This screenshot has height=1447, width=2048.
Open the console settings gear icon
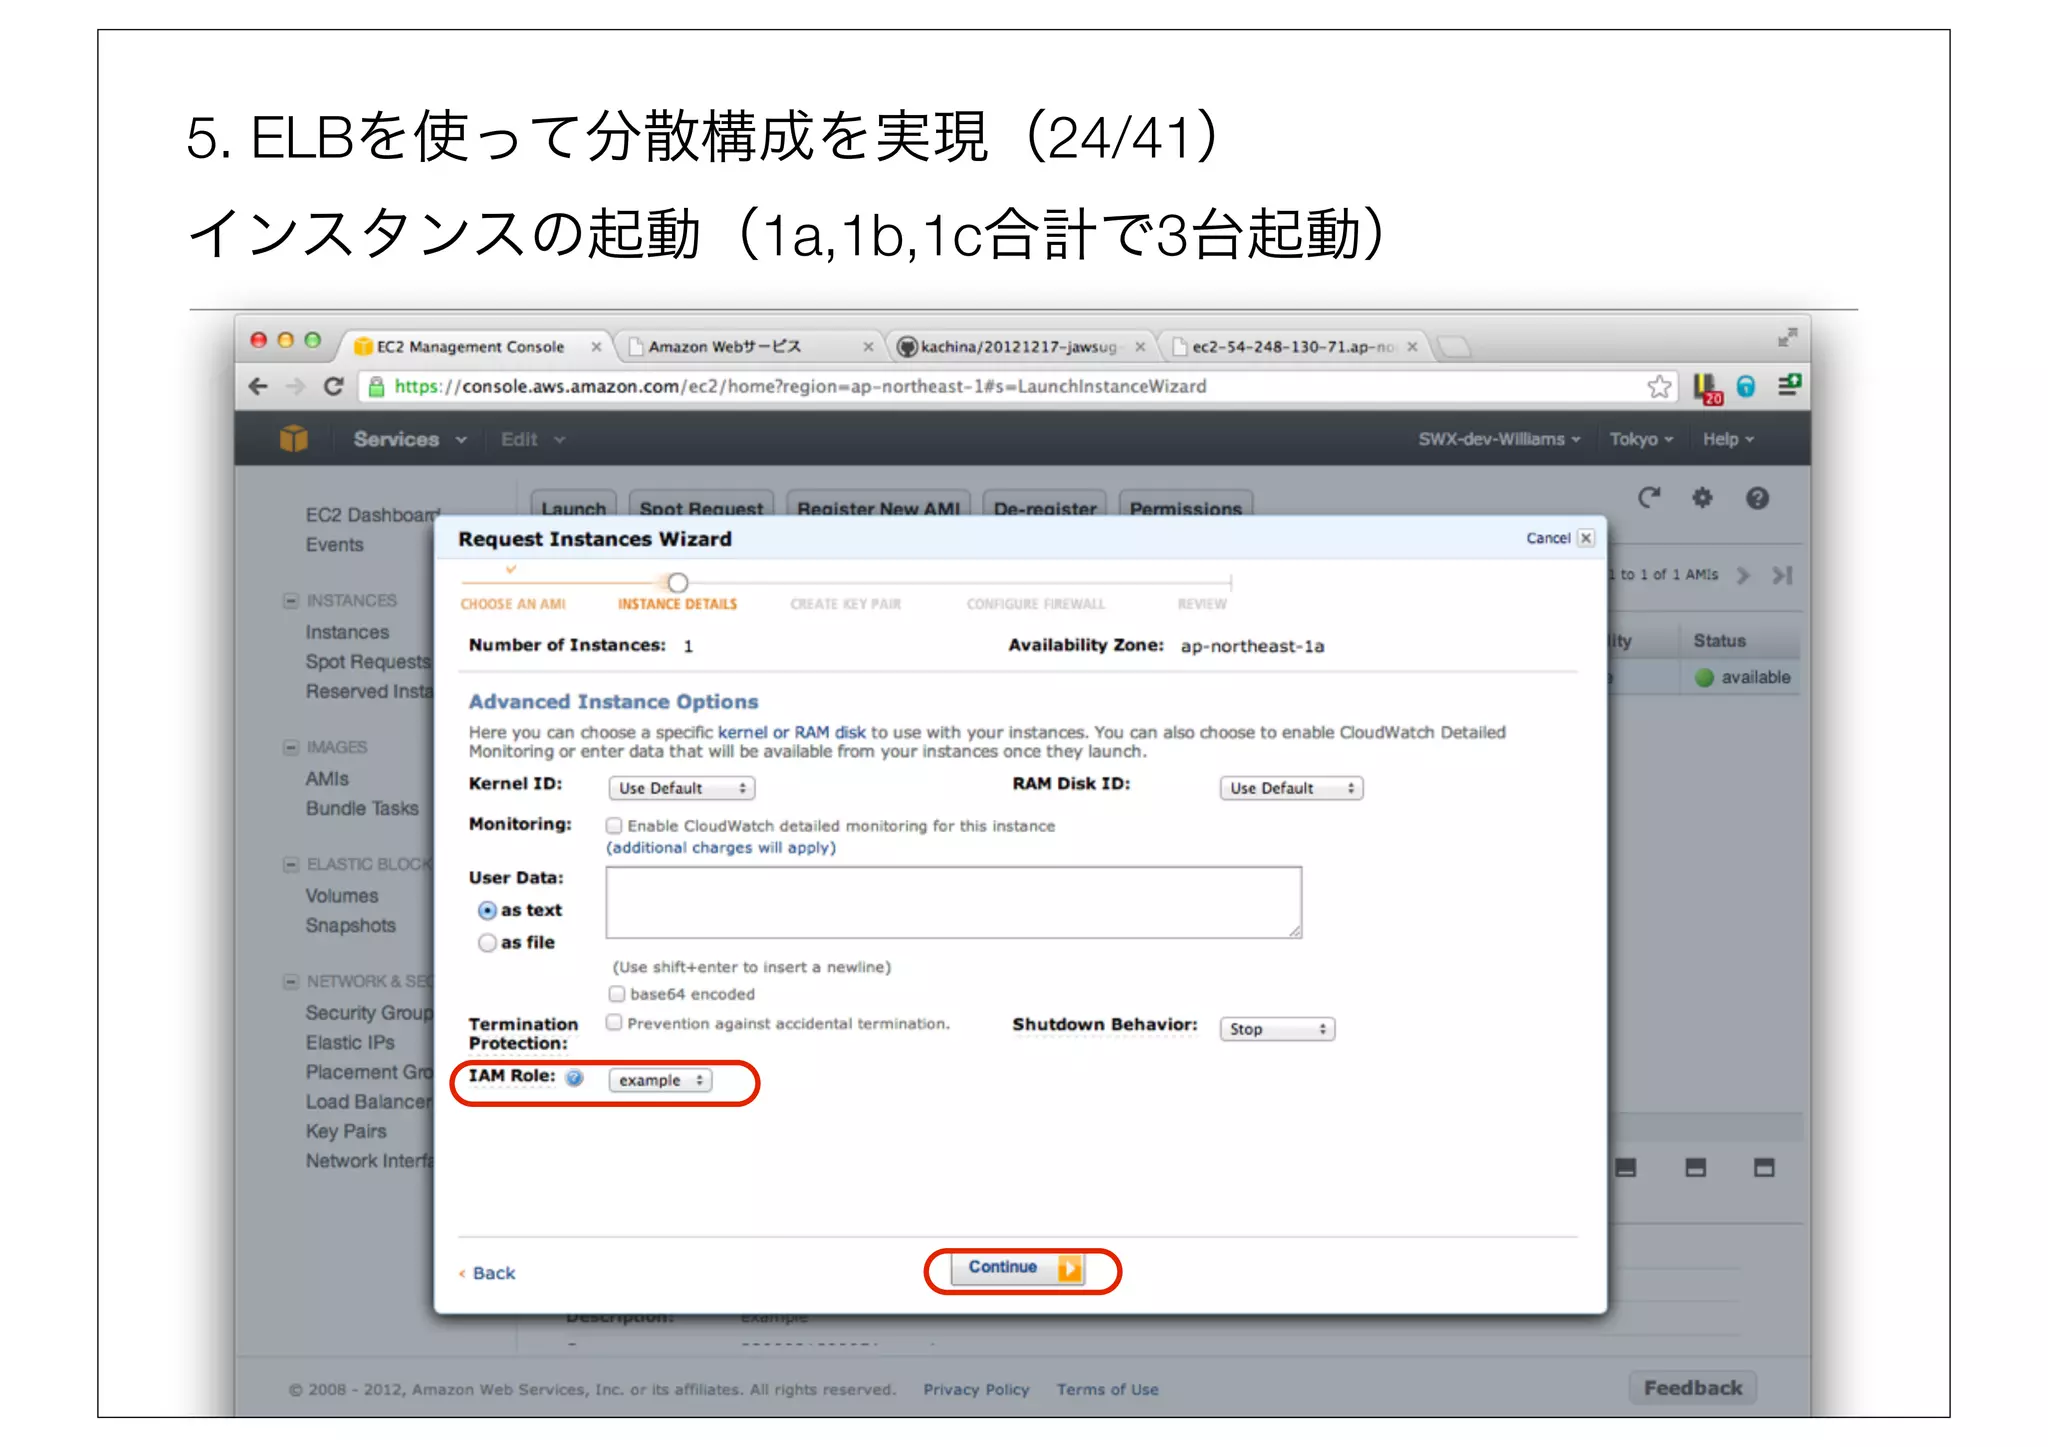pos(1702,498)
